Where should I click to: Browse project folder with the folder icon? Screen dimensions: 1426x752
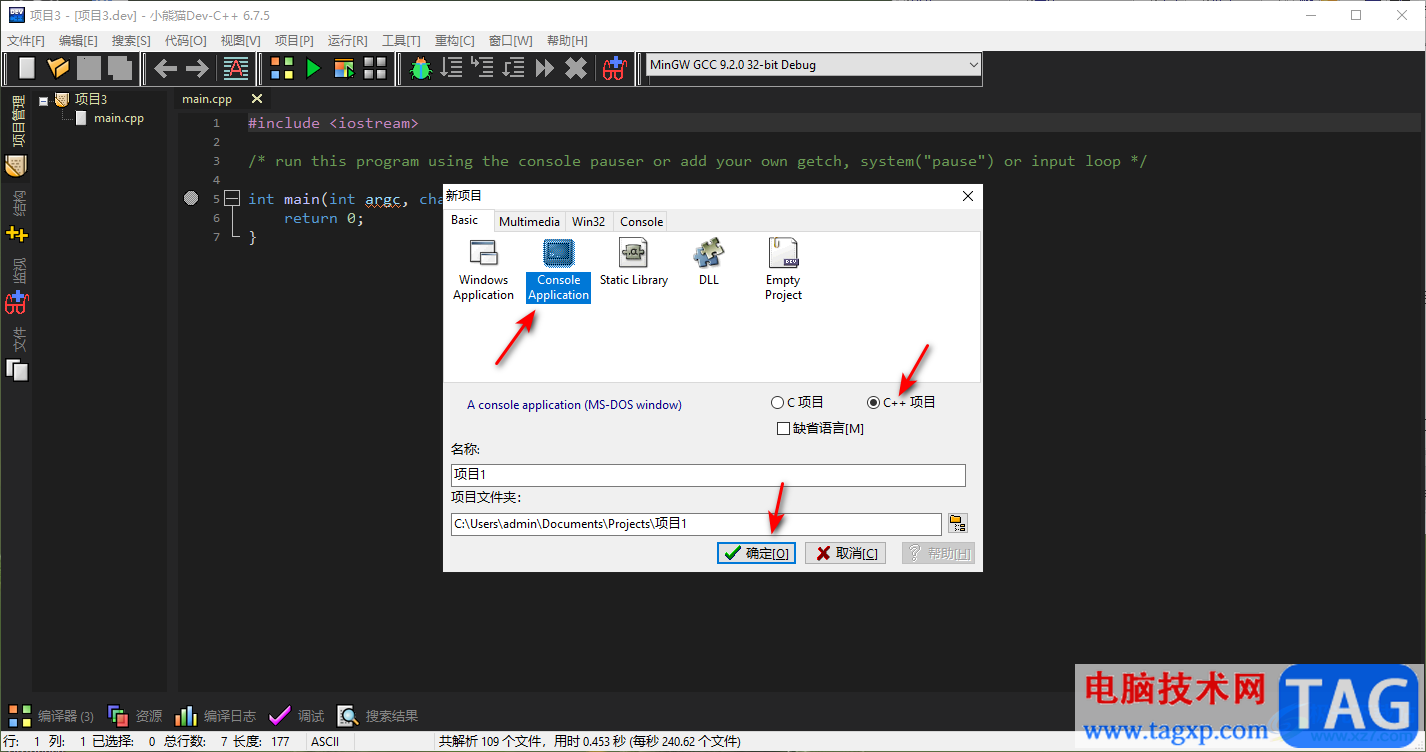tap(958, 523)
